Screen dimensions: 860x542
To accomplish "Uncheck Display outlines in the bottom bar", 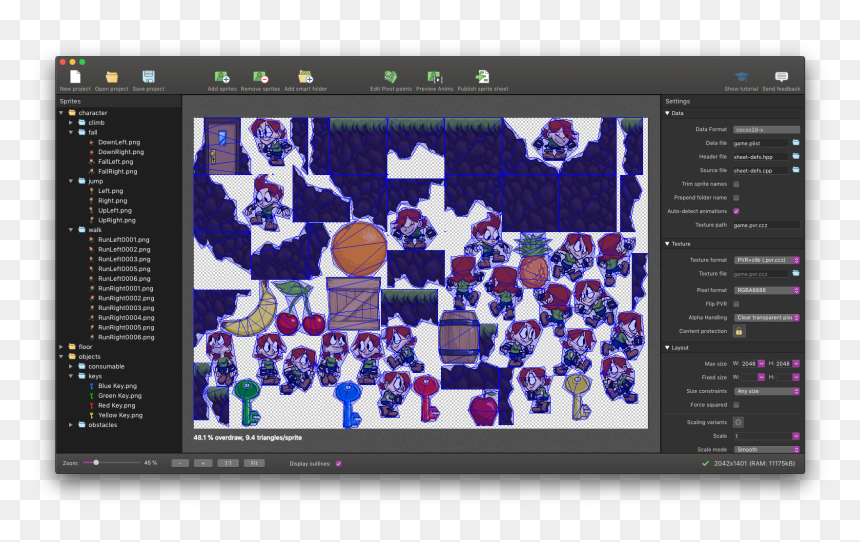I will point(338,464).
